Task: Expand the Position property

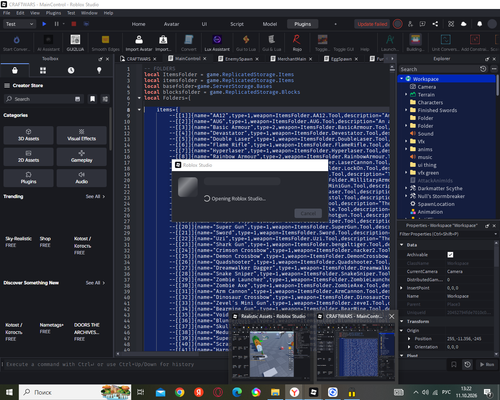Action: (409, 339)
